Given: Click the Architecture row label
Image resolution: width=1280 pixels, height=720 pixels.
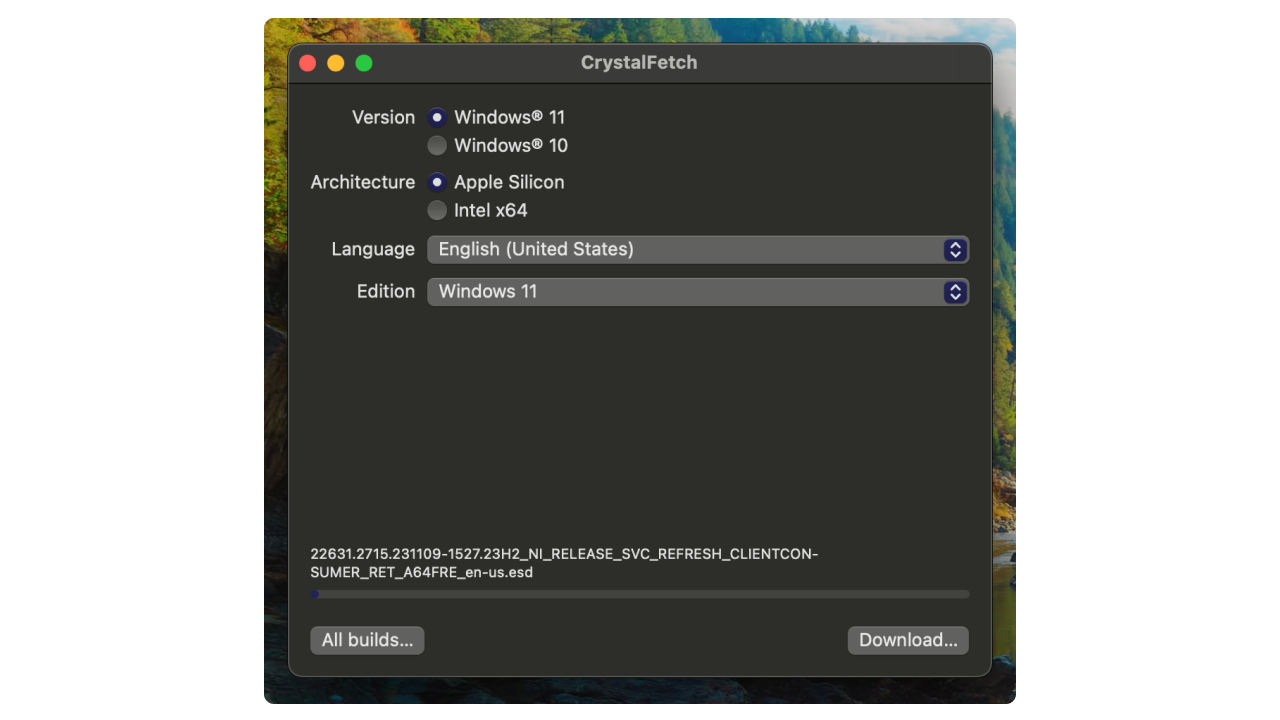Looking at the screenshot, I should click(x=362, y=182).
